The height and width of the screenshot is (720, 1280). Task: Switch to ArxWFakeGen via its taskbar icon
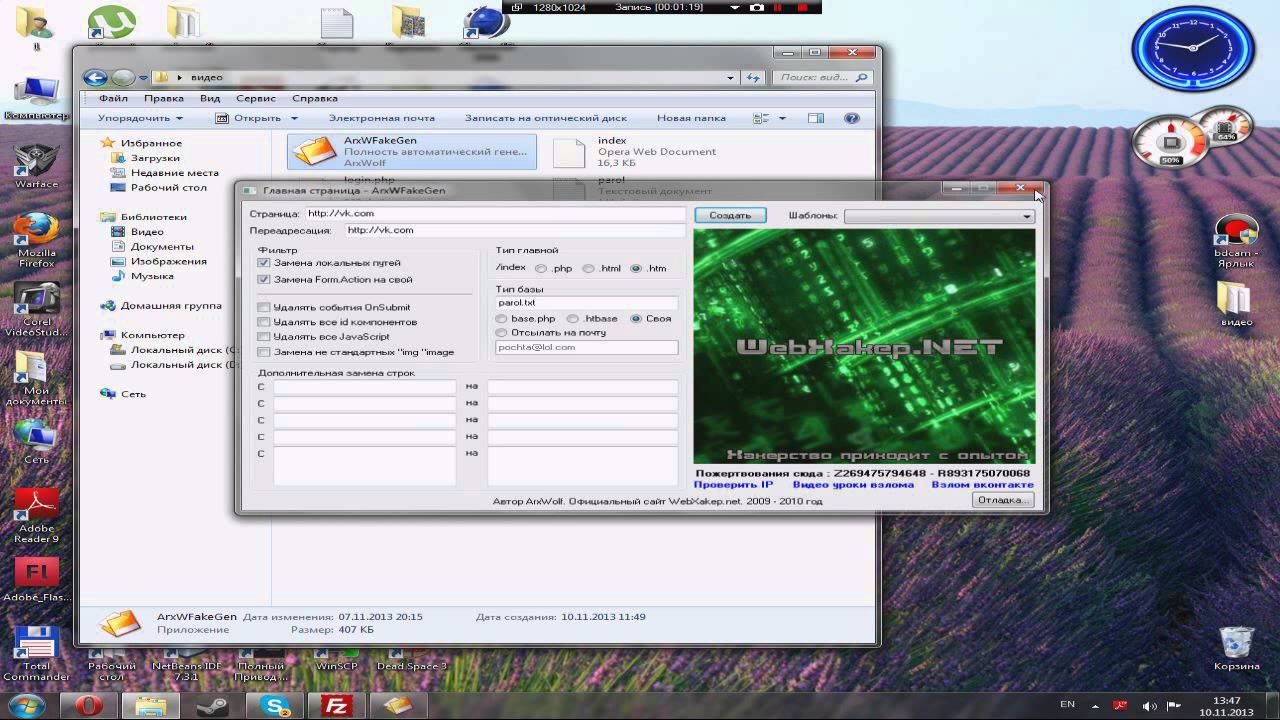tap(398, 706)
